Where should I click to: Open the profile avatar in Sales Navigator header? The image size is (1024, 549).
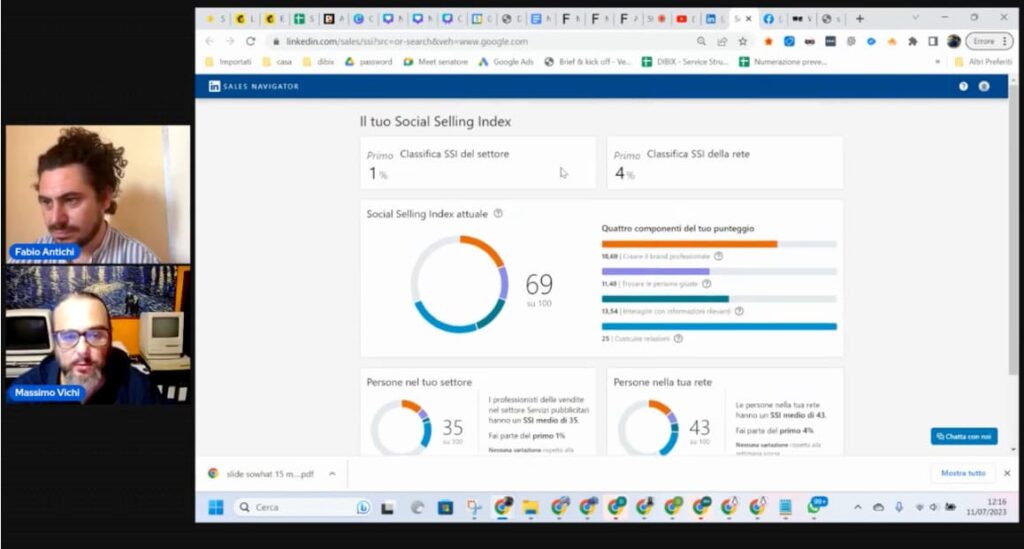(x=984, y=86)
